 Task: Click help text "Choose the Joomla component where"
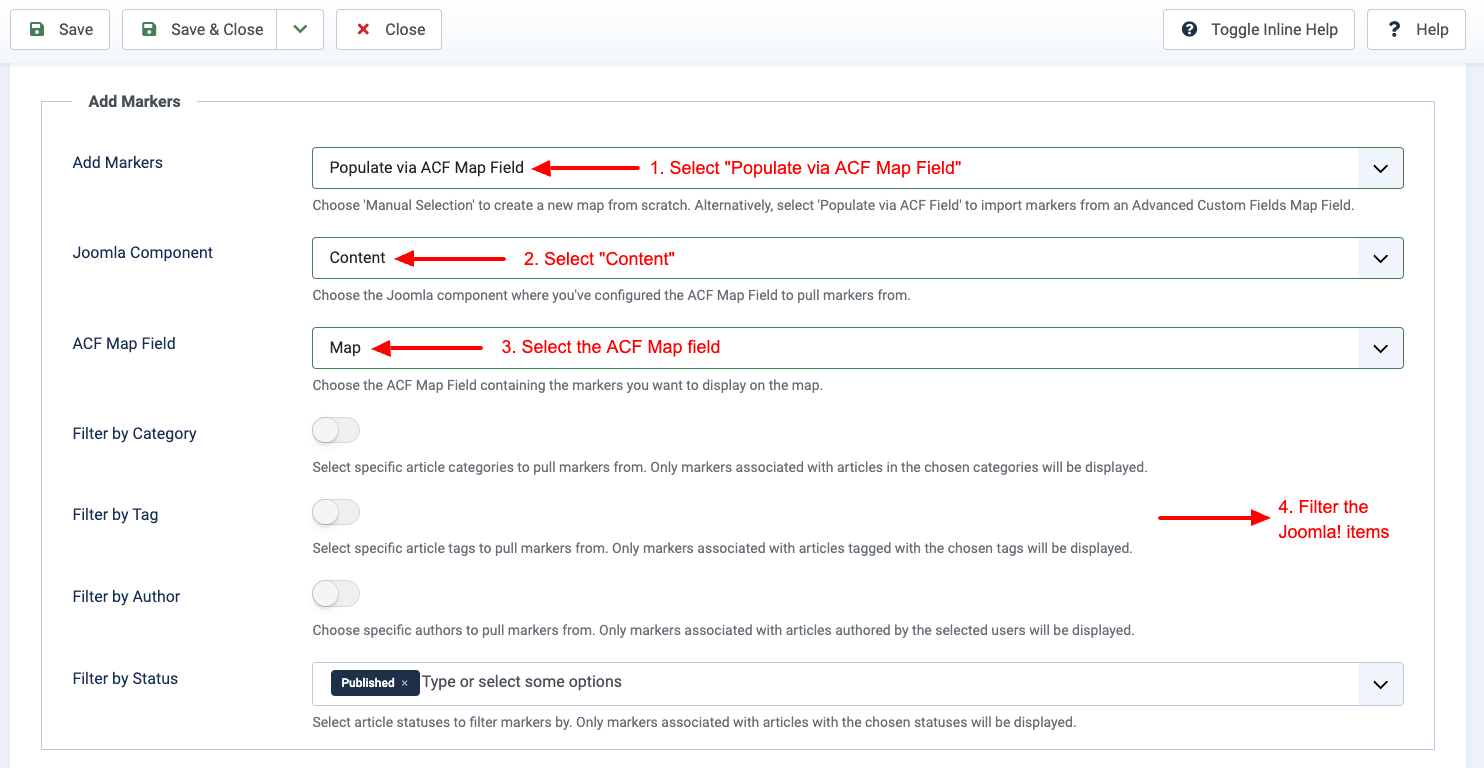[x=611, y=295]
